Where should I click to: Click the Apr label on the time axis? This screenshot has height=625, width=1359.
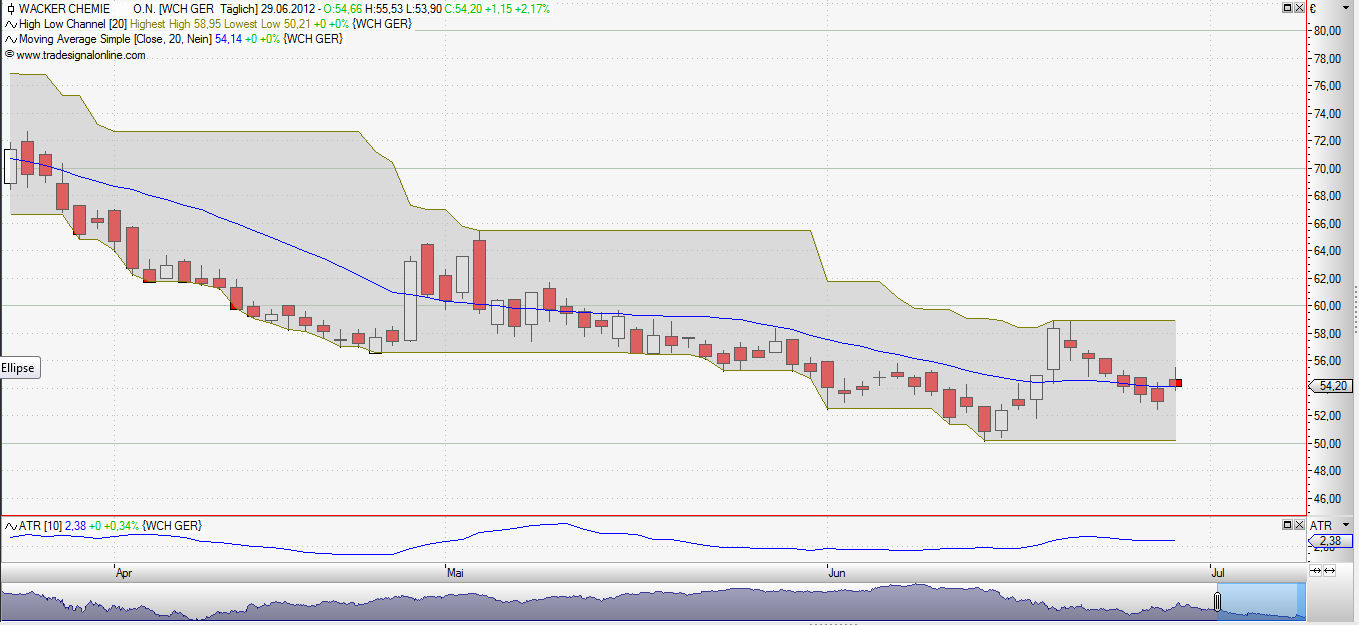click(124, 574)
